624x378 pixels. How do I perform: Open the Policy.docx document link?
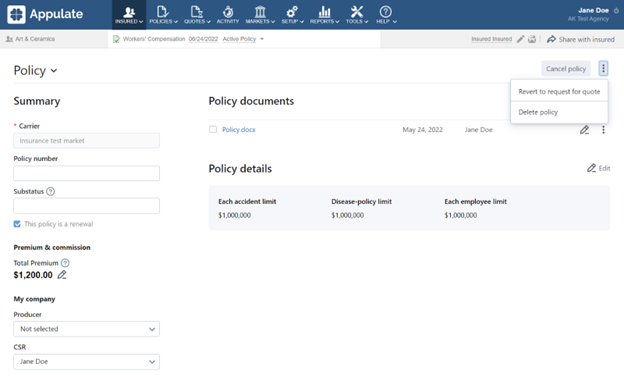(x=239, y=130)
